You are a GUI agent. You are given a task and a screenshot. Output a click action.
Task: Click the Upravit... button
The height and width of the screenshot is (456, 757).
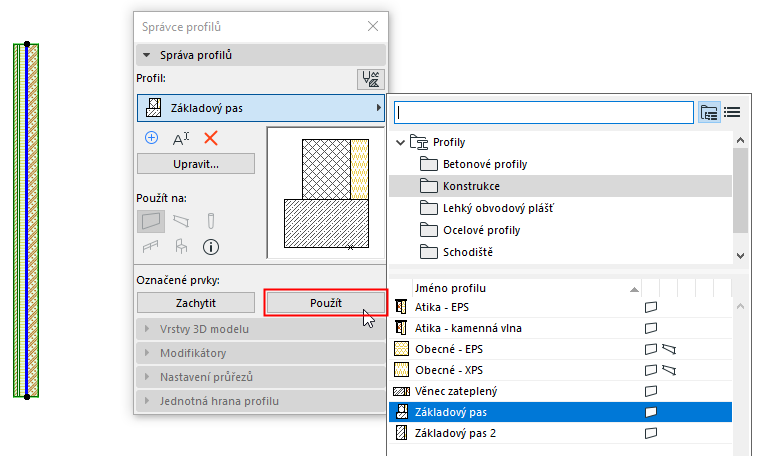(x=196, y=163)
